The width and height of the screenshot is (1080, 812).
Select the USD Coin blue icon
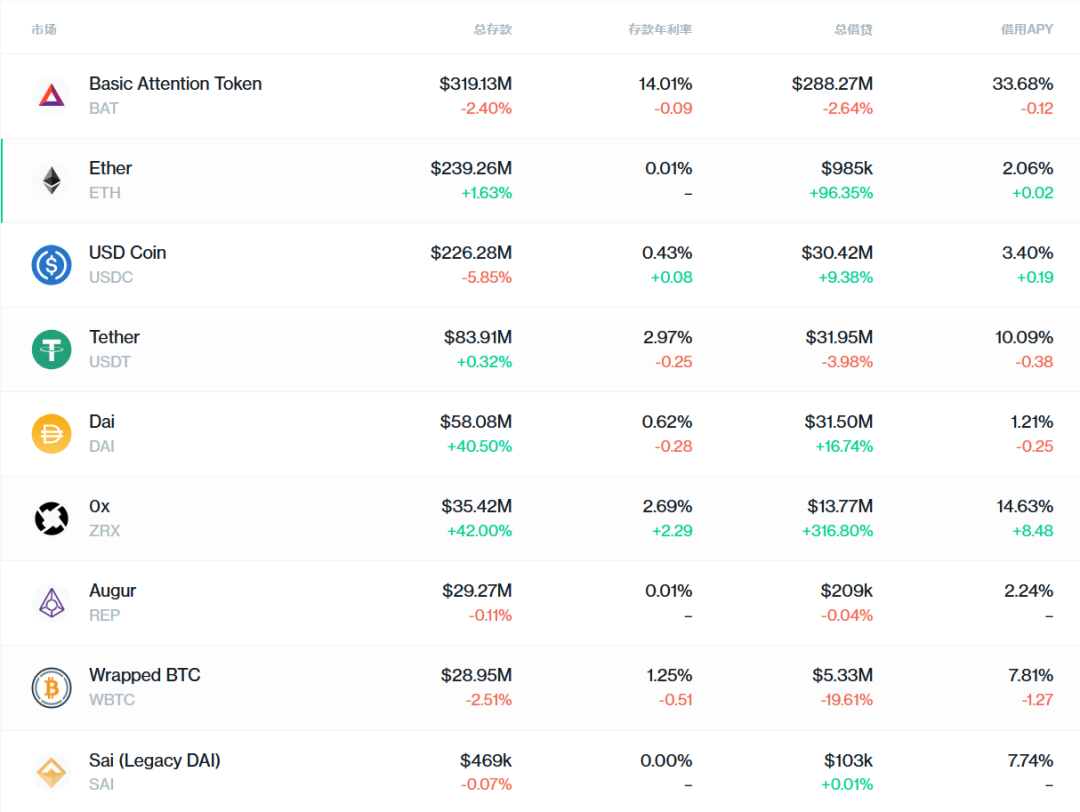click(x=51, y=265)
